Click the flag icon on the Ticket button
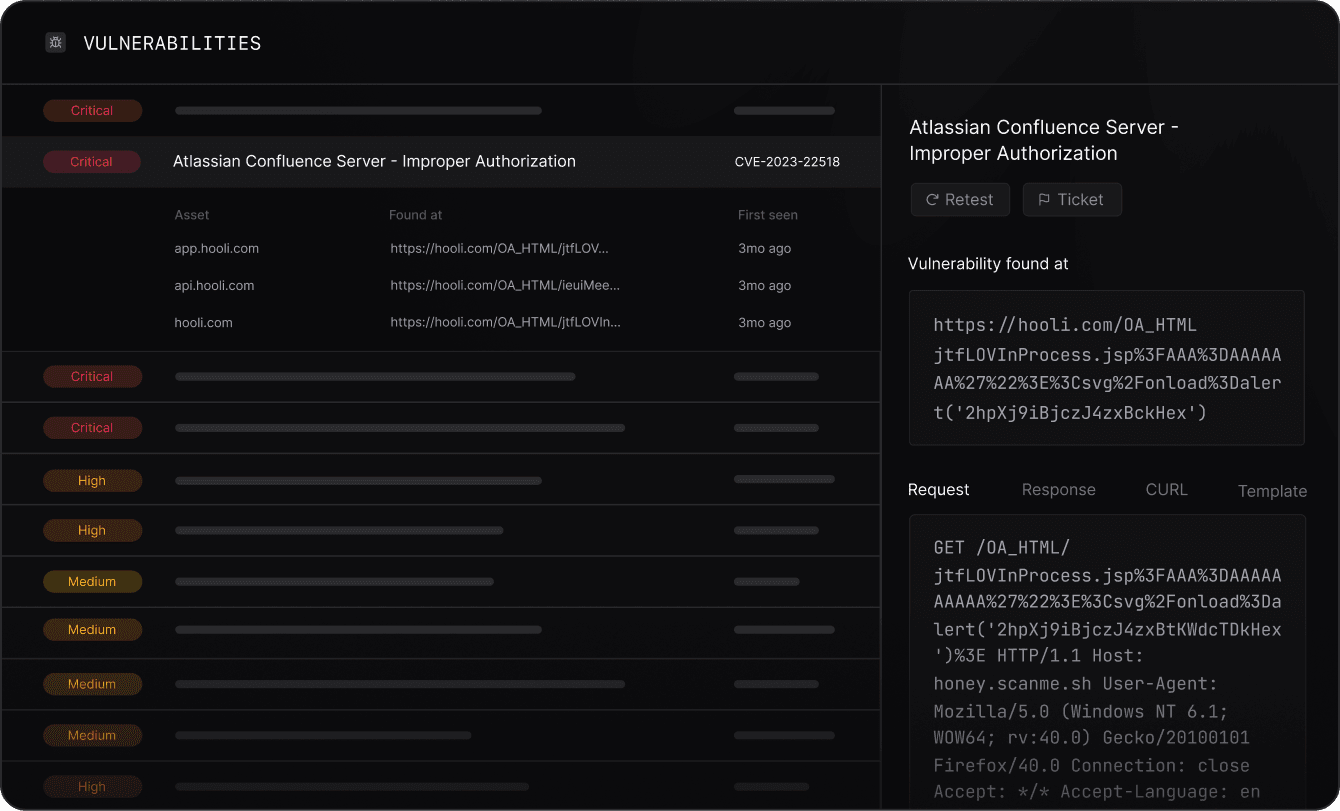Screen dimensions: 1340x811 [x=1047, y=199]
